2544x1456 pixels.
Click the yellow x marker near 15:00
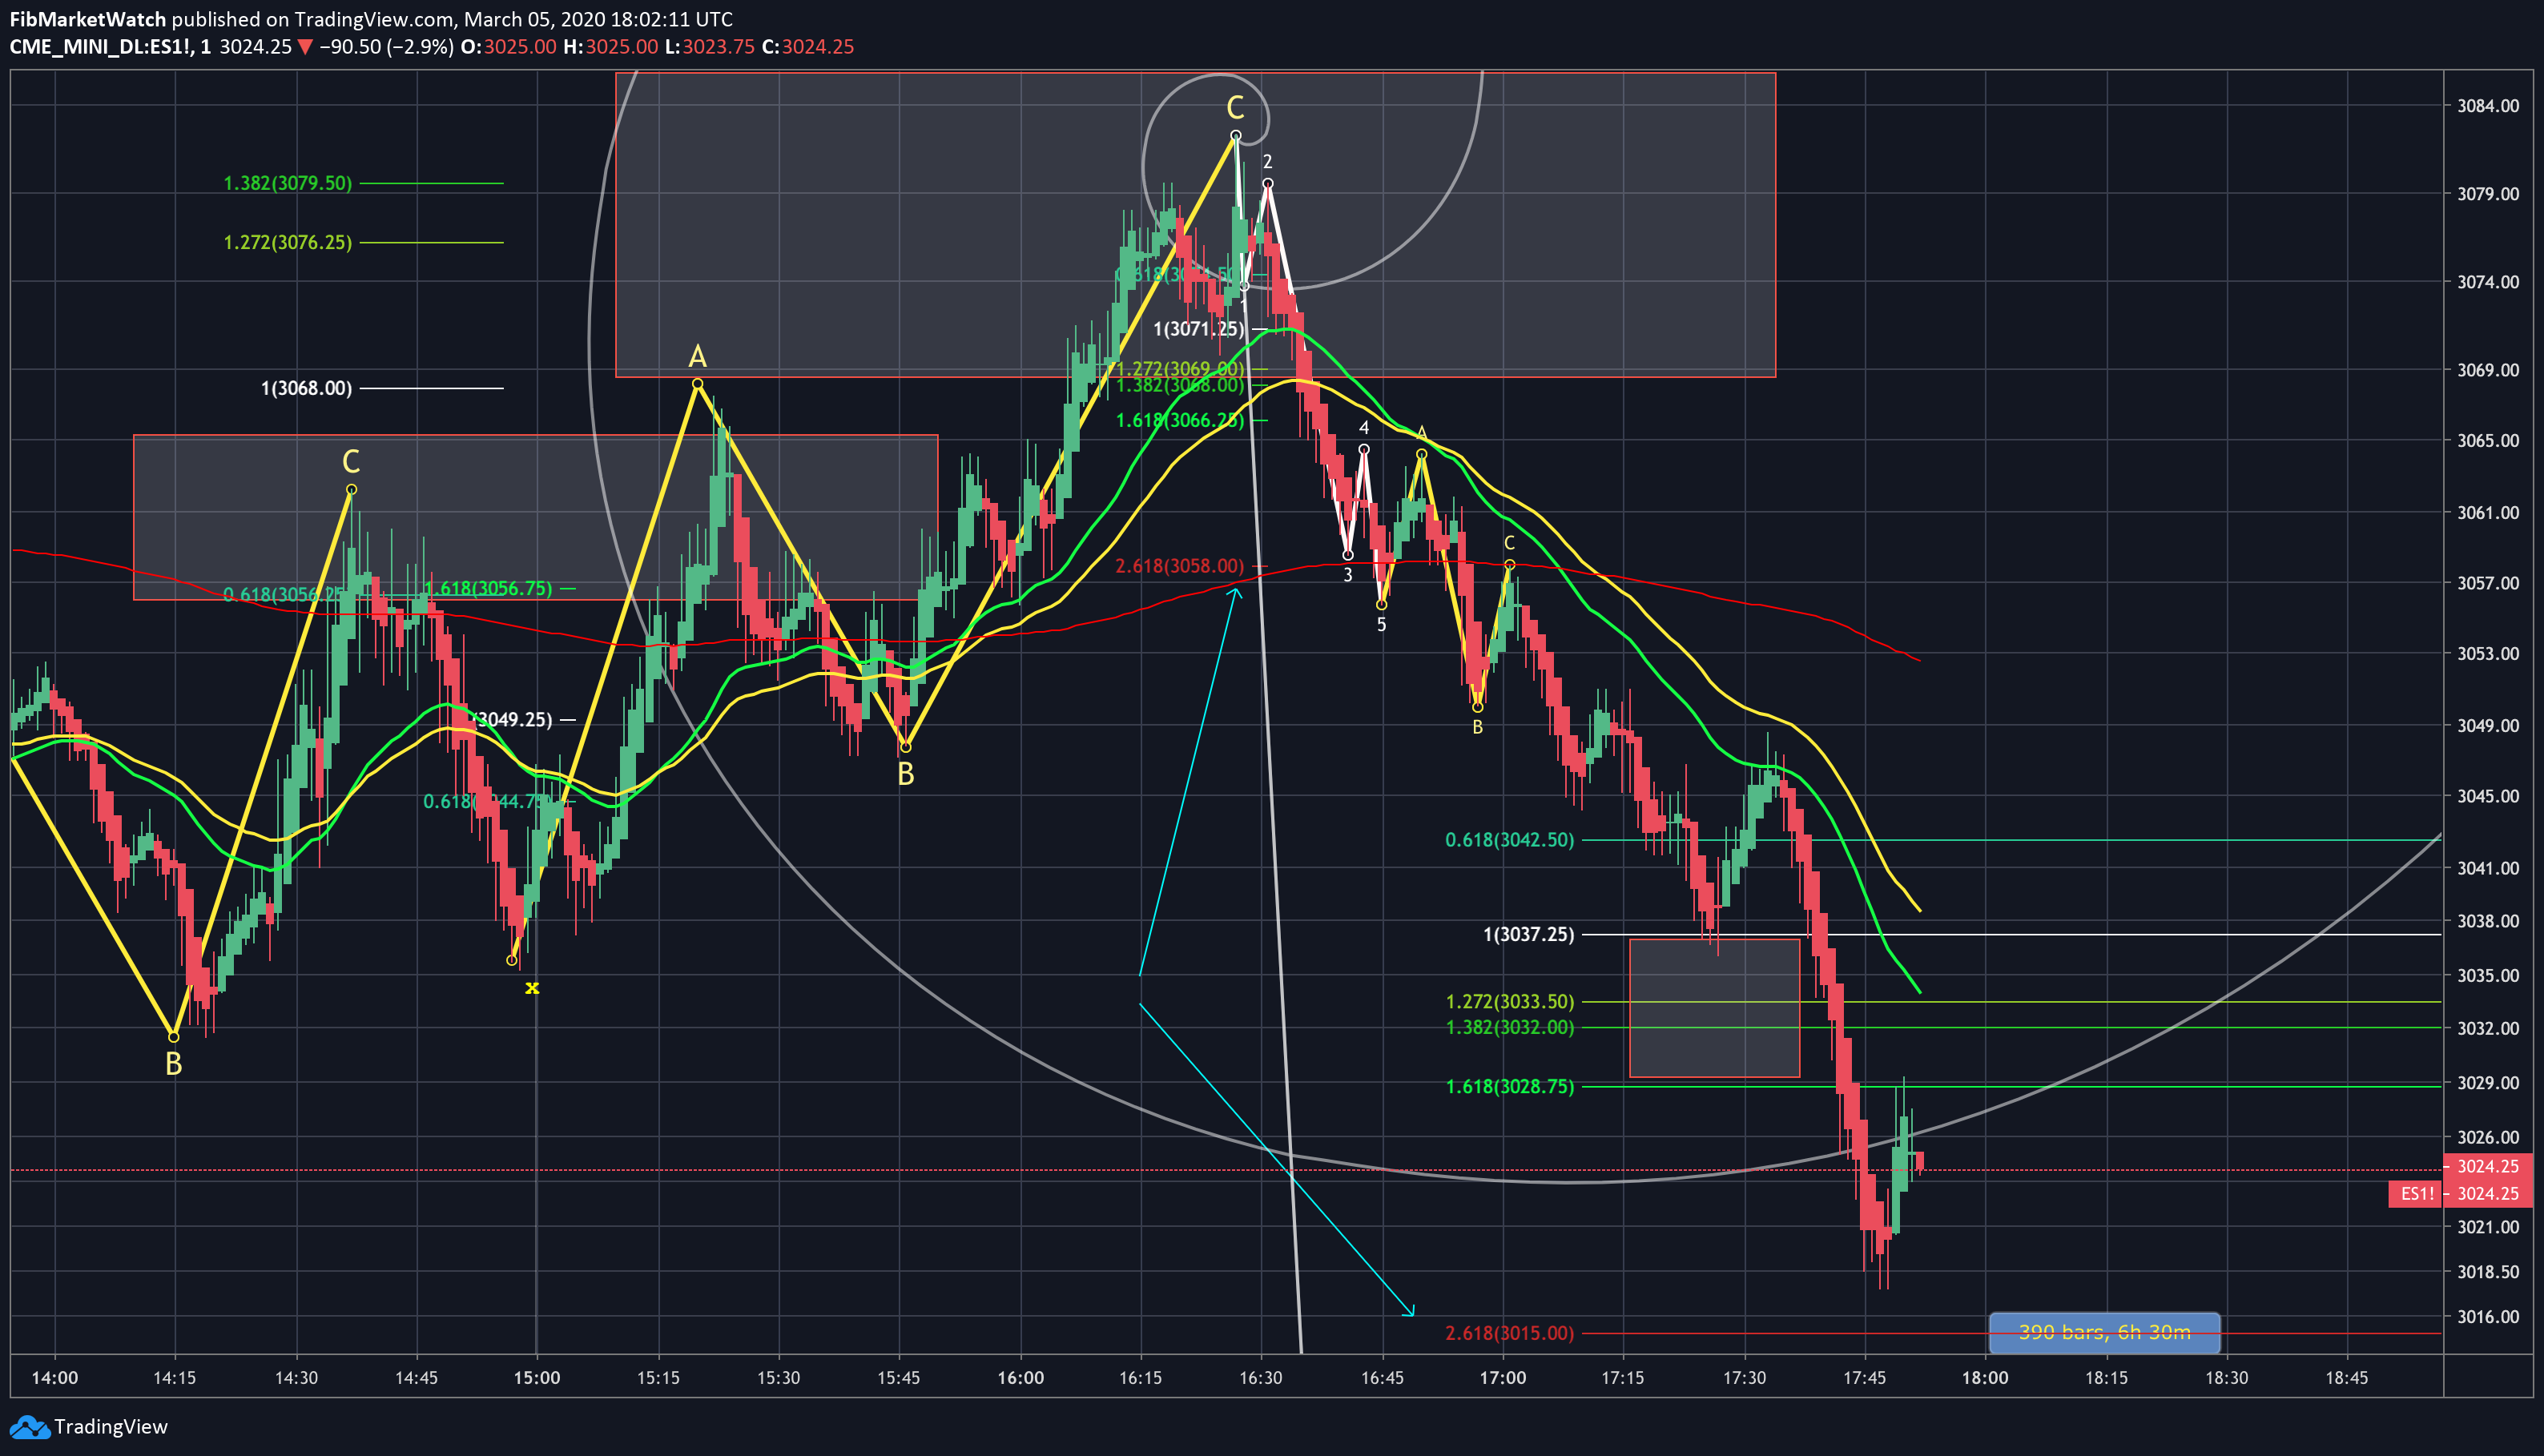coord(532,987)
